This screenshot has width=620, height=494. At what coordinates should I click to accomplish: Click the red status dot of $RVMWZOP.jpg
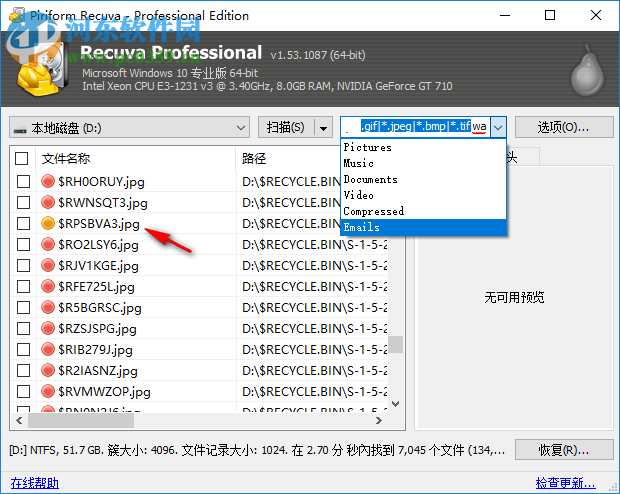[48, 391]
